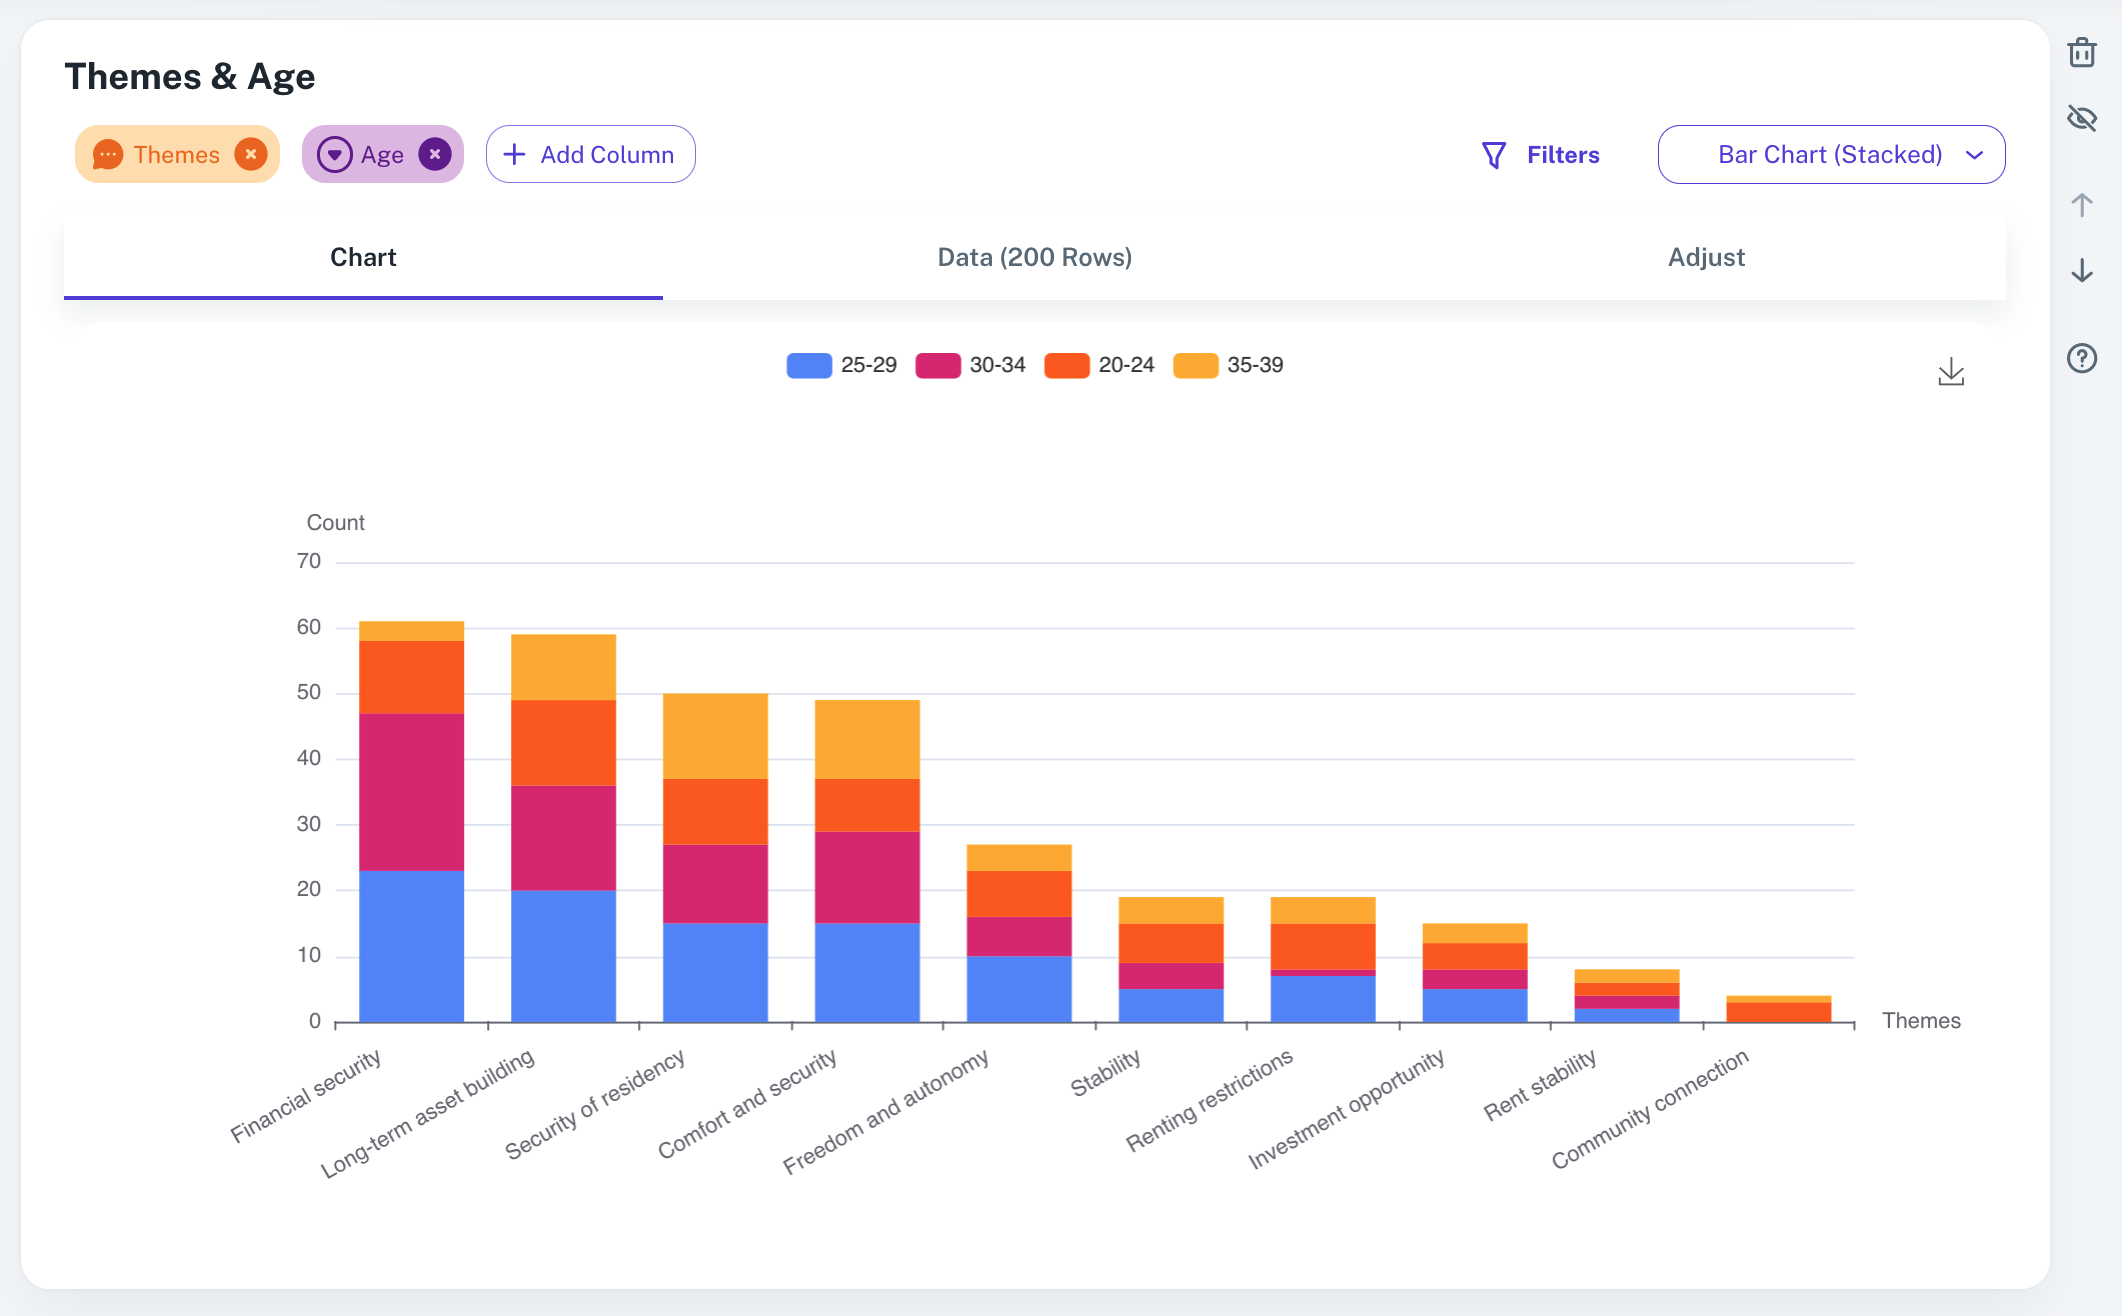The height and width of the screenshot is (1316, 2122).
Task: Remove the Age column with its x button
Action: (434, 154)
